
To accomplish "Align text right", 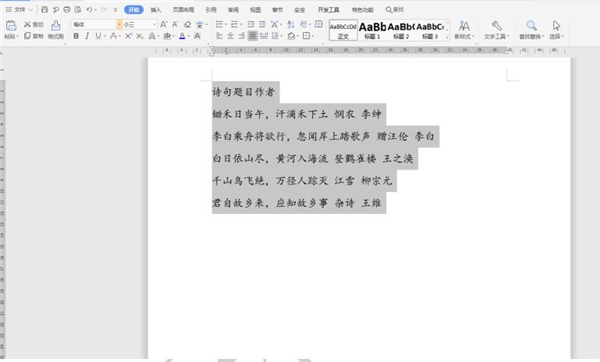I will pyautogui.click(x=241, y=36).
